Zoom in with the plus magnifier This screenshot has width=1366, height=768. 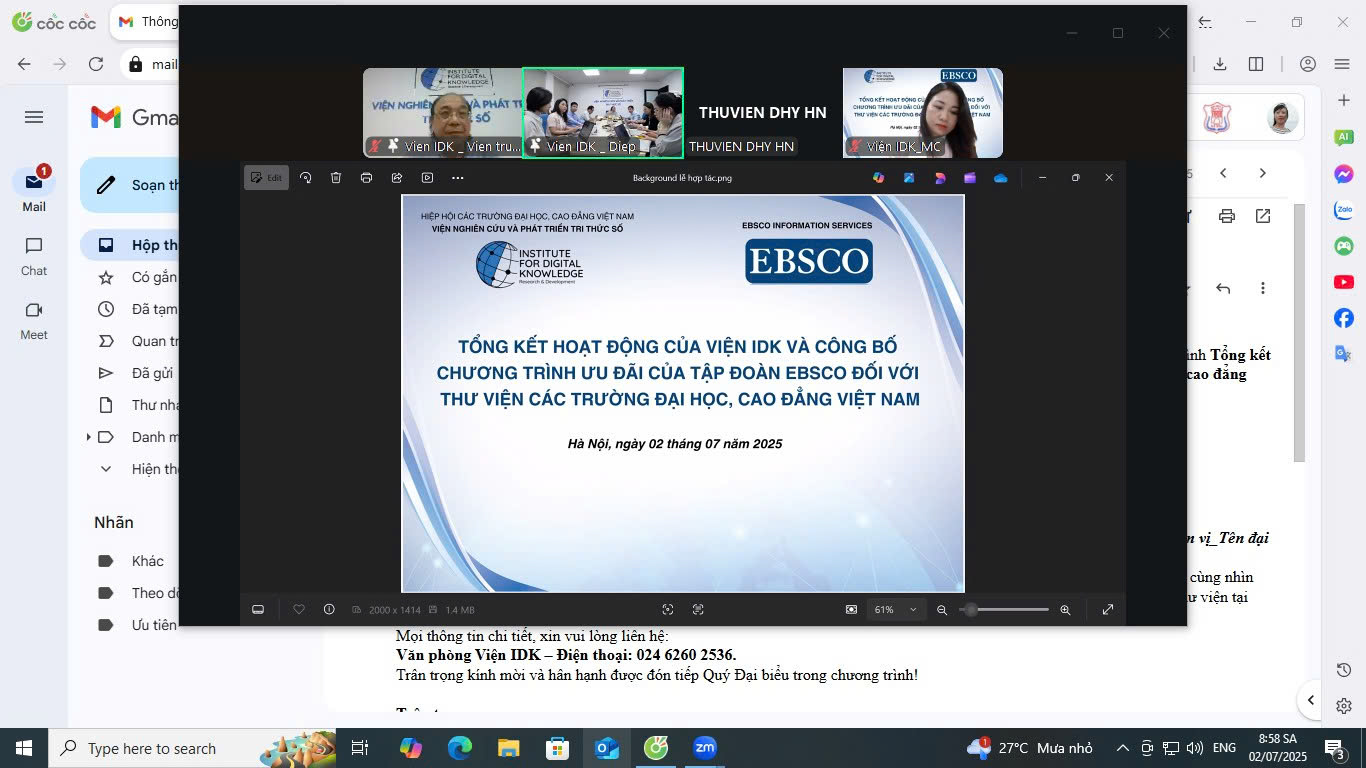(1065, 610)
